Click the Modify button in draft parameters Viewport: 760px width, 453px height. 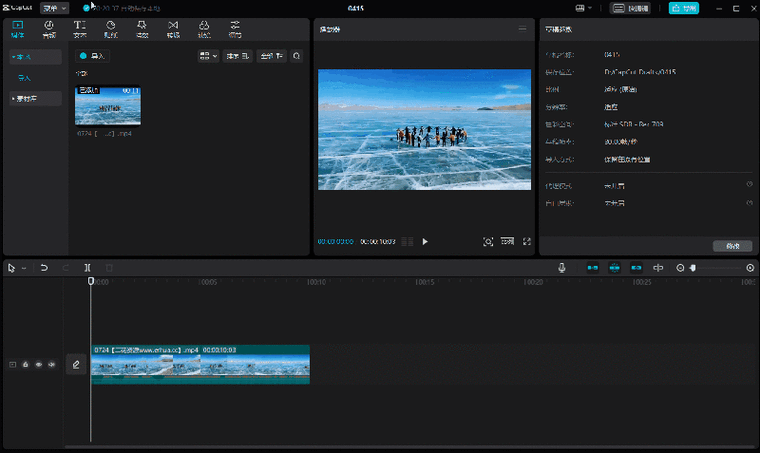732,246
